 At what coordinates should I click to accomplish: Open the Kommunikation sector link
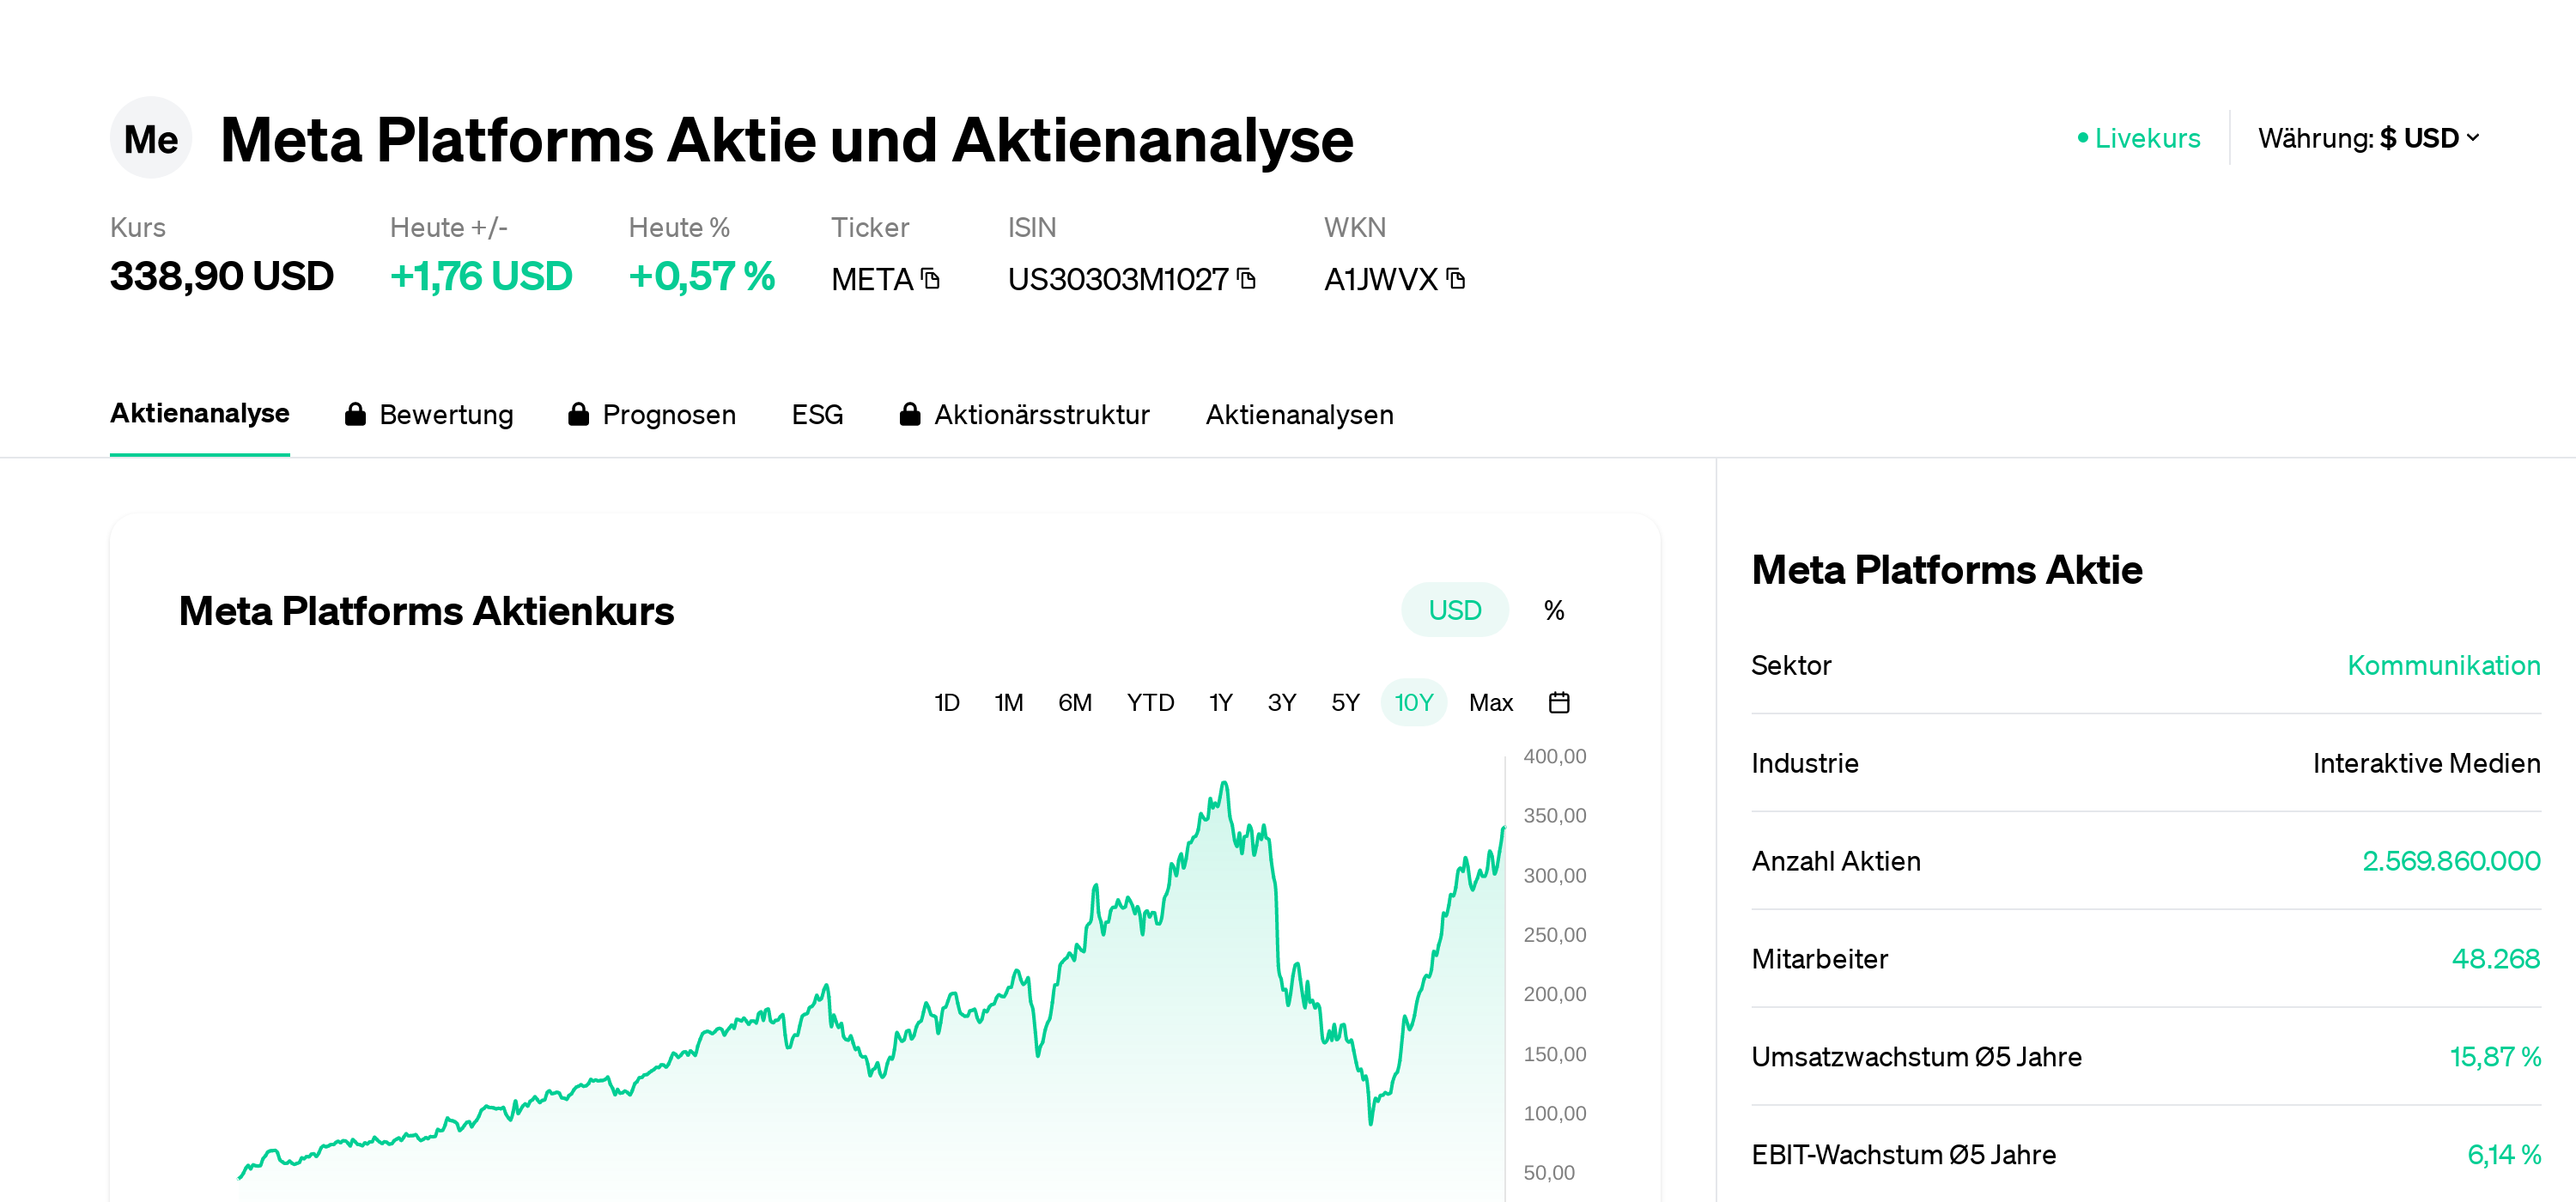2443,666
